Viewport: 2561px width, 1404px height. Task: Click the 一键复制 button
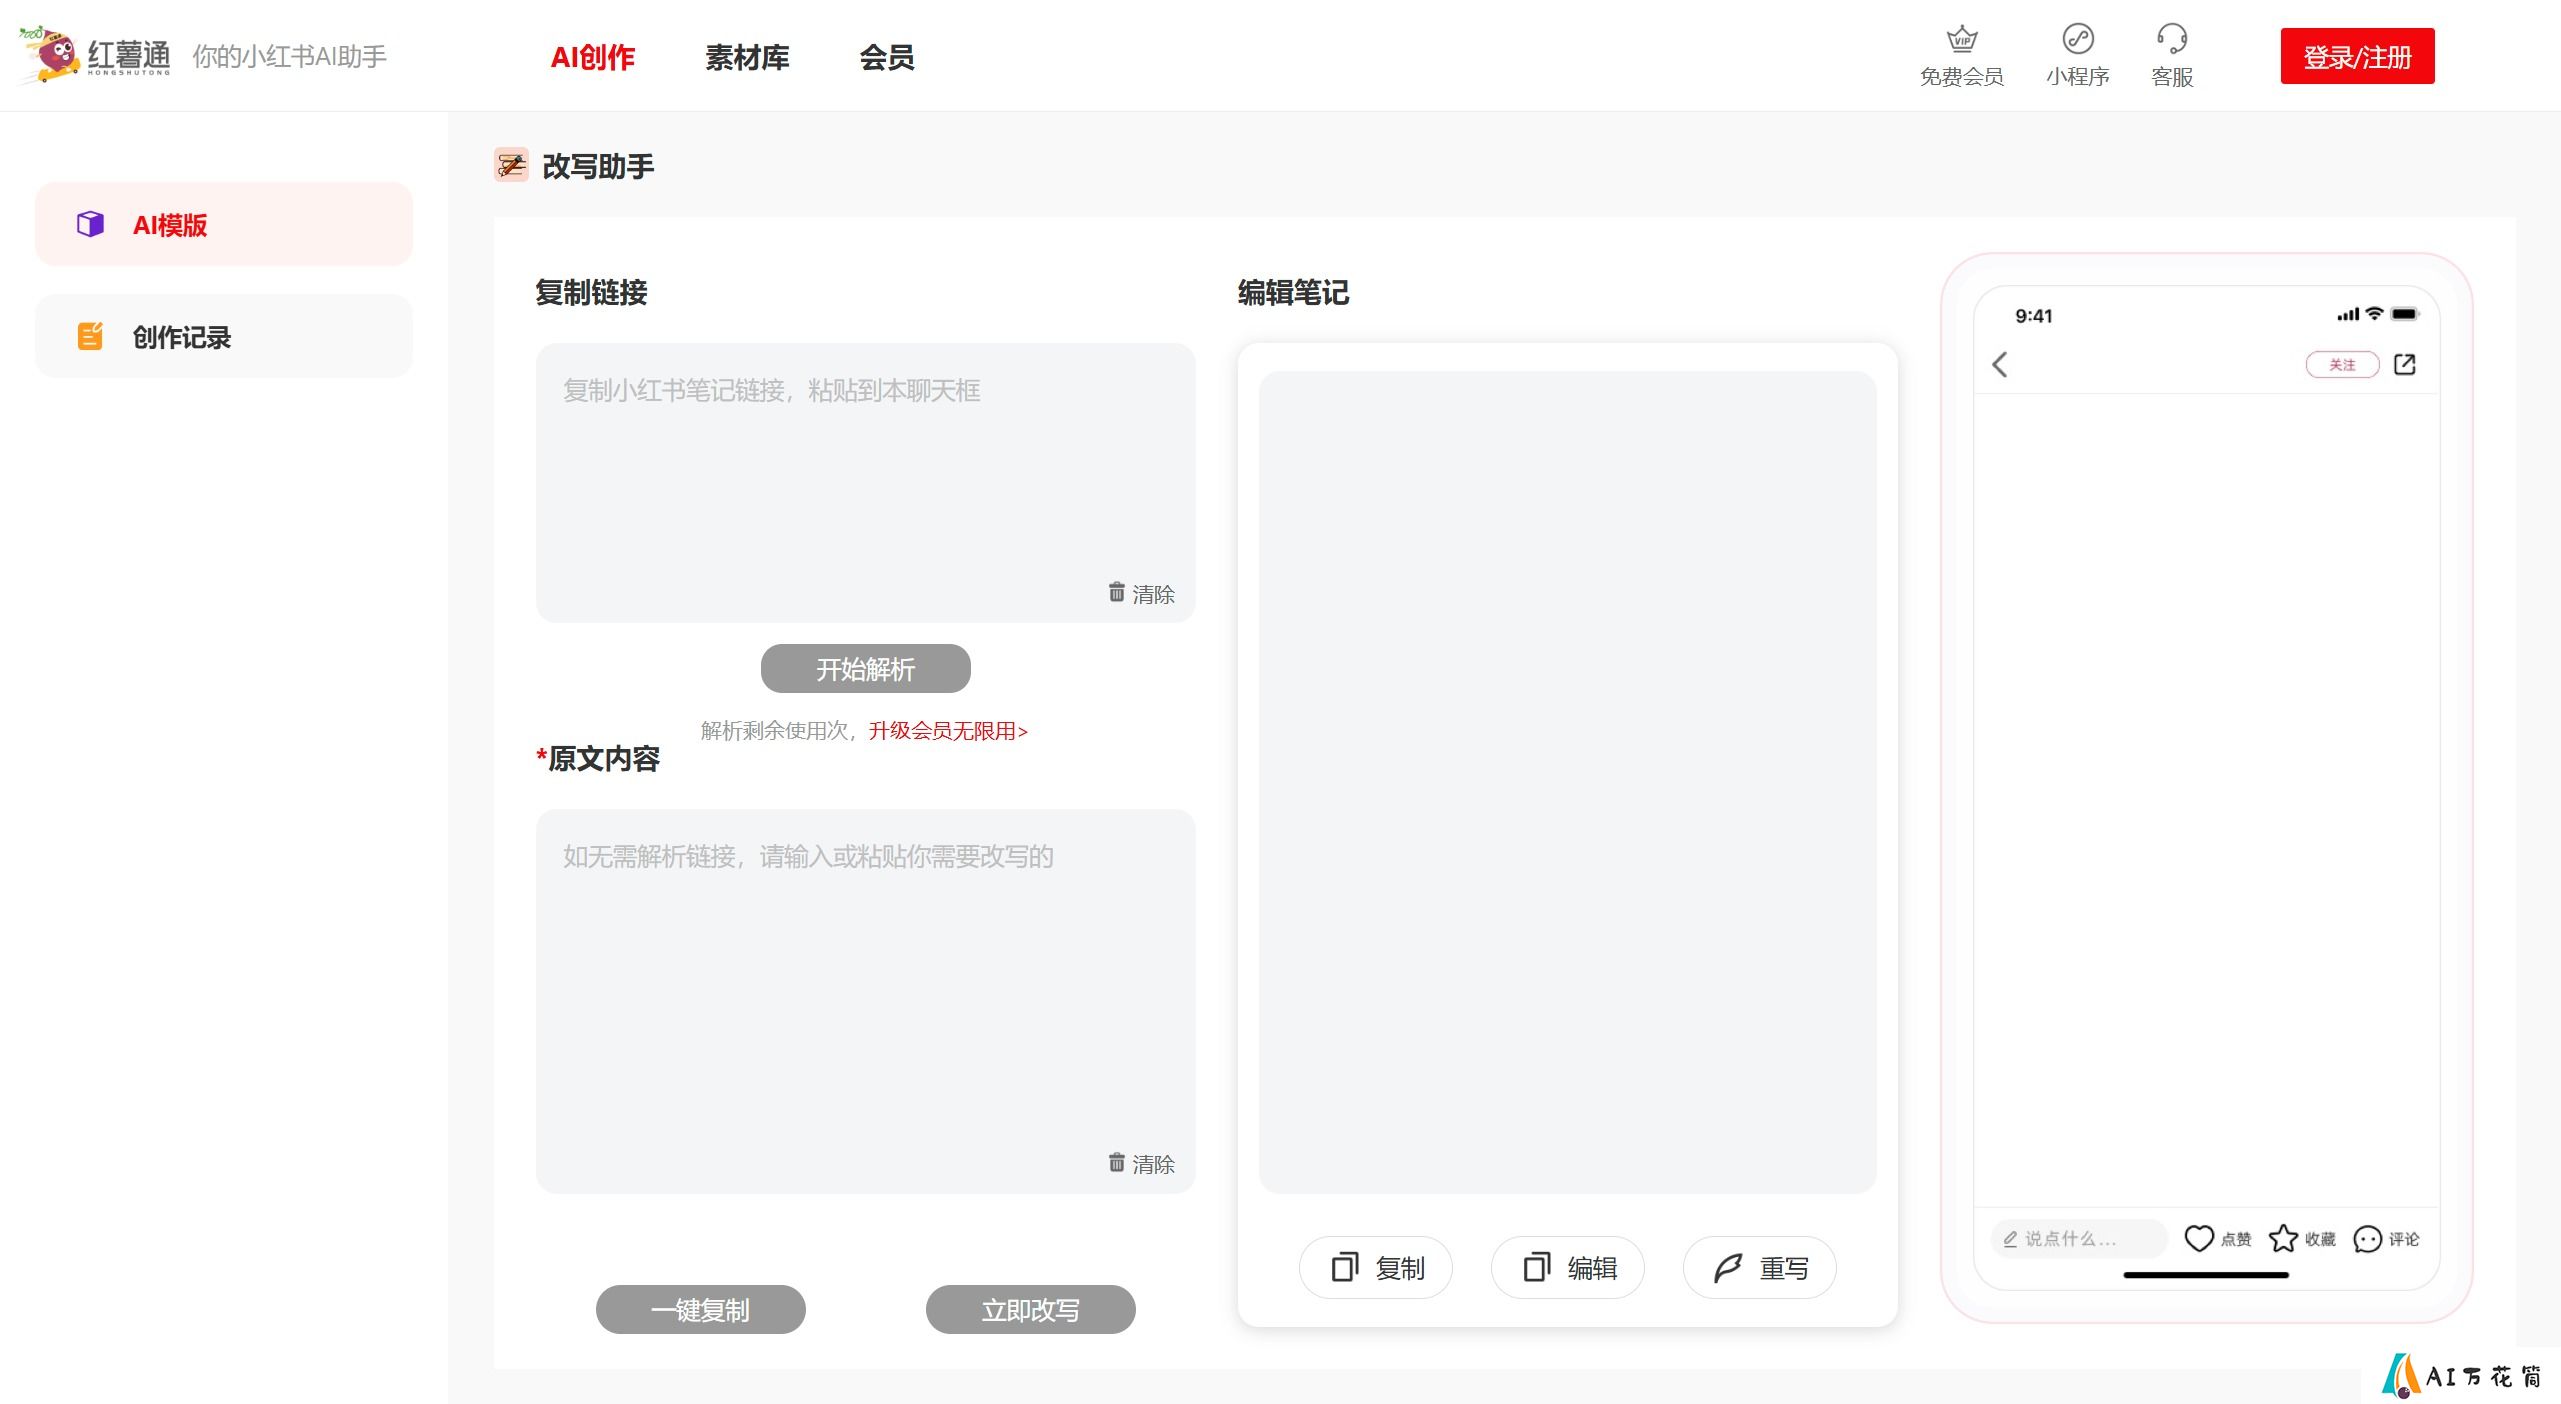tap(700, 1309)
